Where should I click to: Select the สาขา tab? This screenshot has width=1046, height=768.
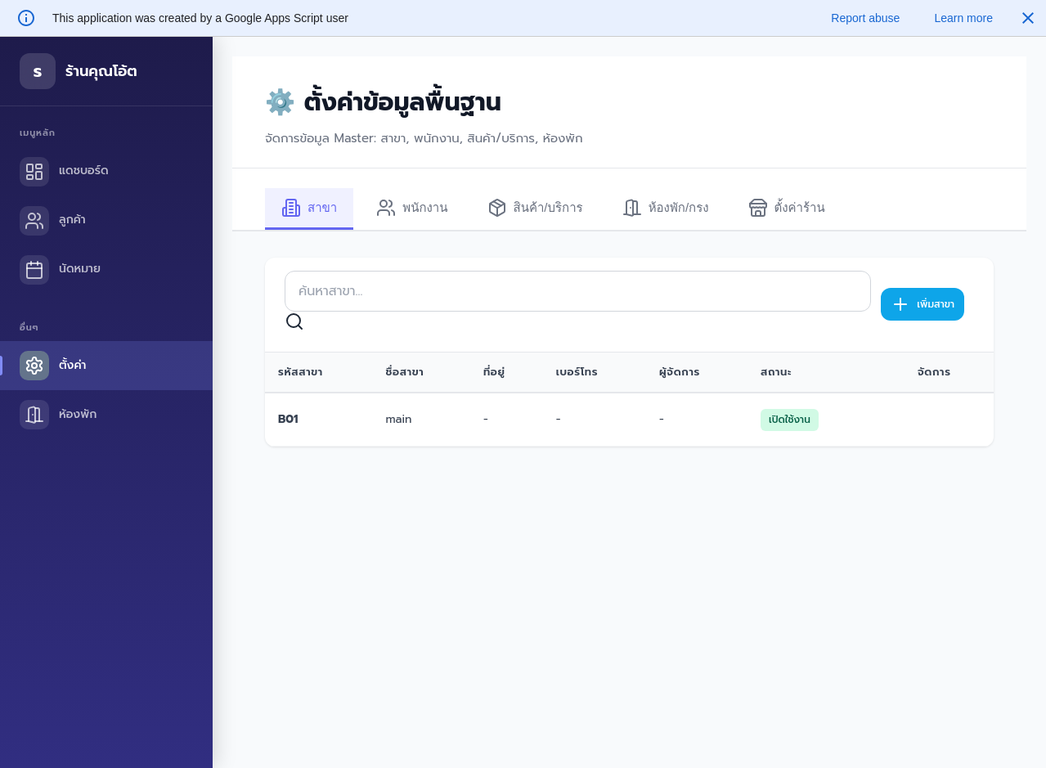pos(309,207)
